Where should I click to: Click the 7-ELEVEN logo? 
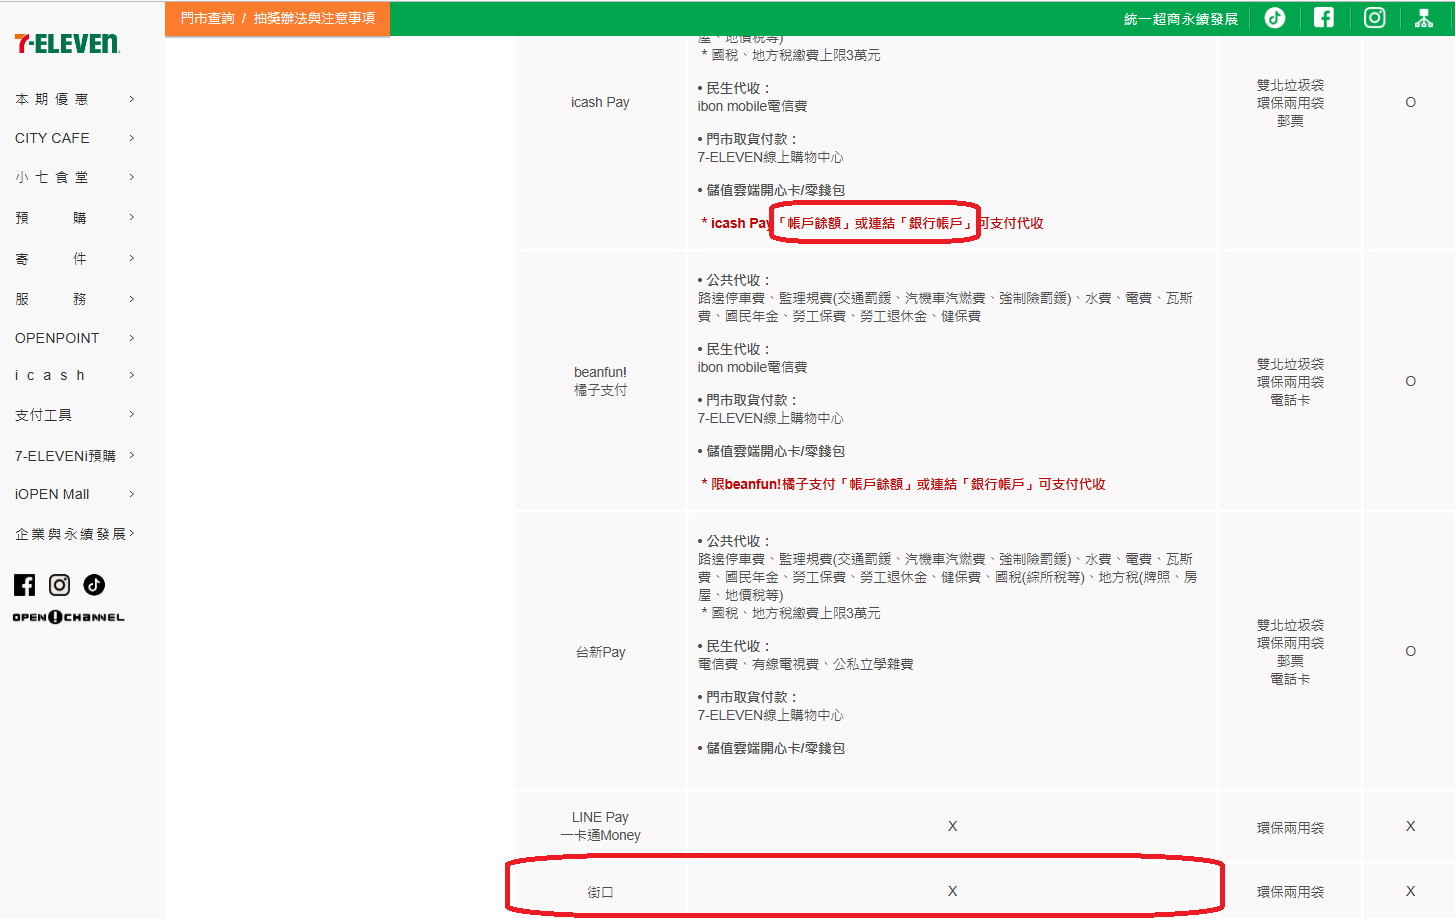click(67, 44)
